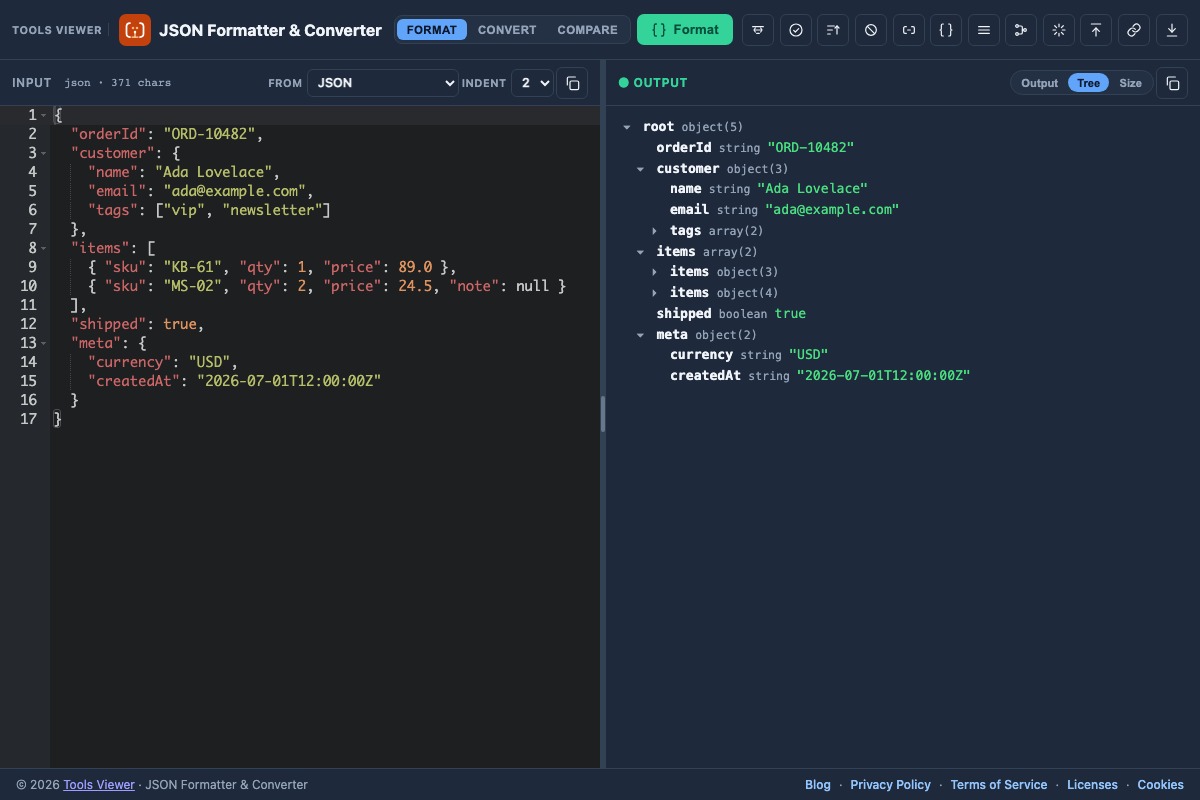Open the TOOLS VIEWER header link
1200x800 pixels.
point(57,30)
